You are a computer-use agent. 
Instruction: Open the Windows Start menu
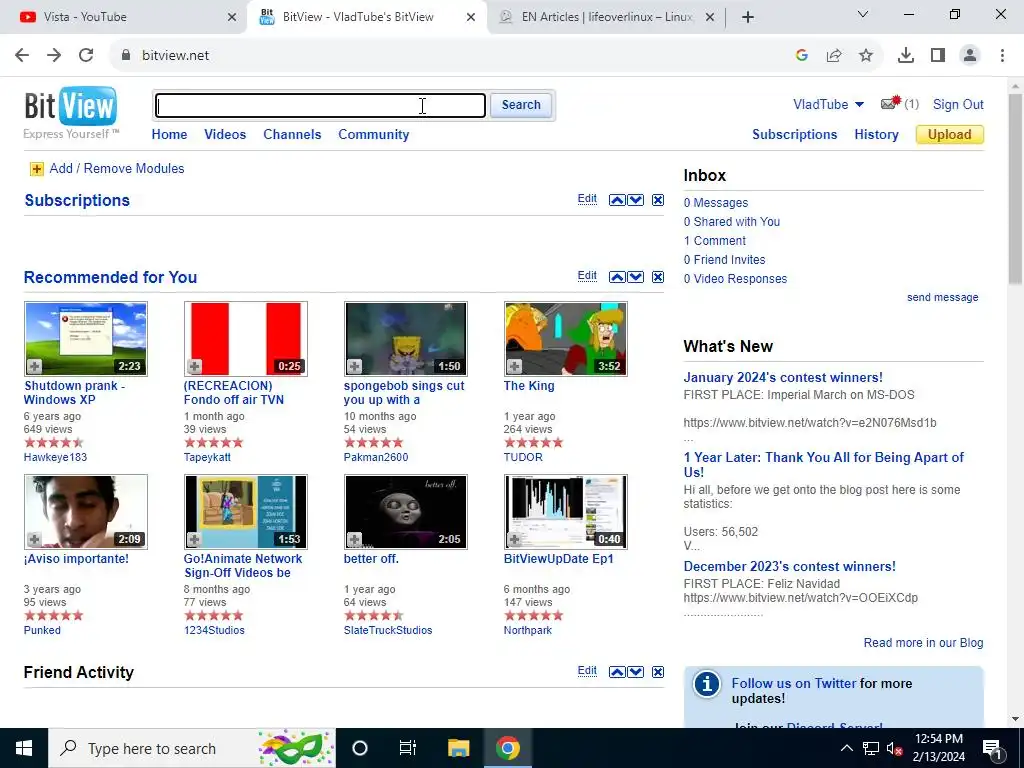24,748
